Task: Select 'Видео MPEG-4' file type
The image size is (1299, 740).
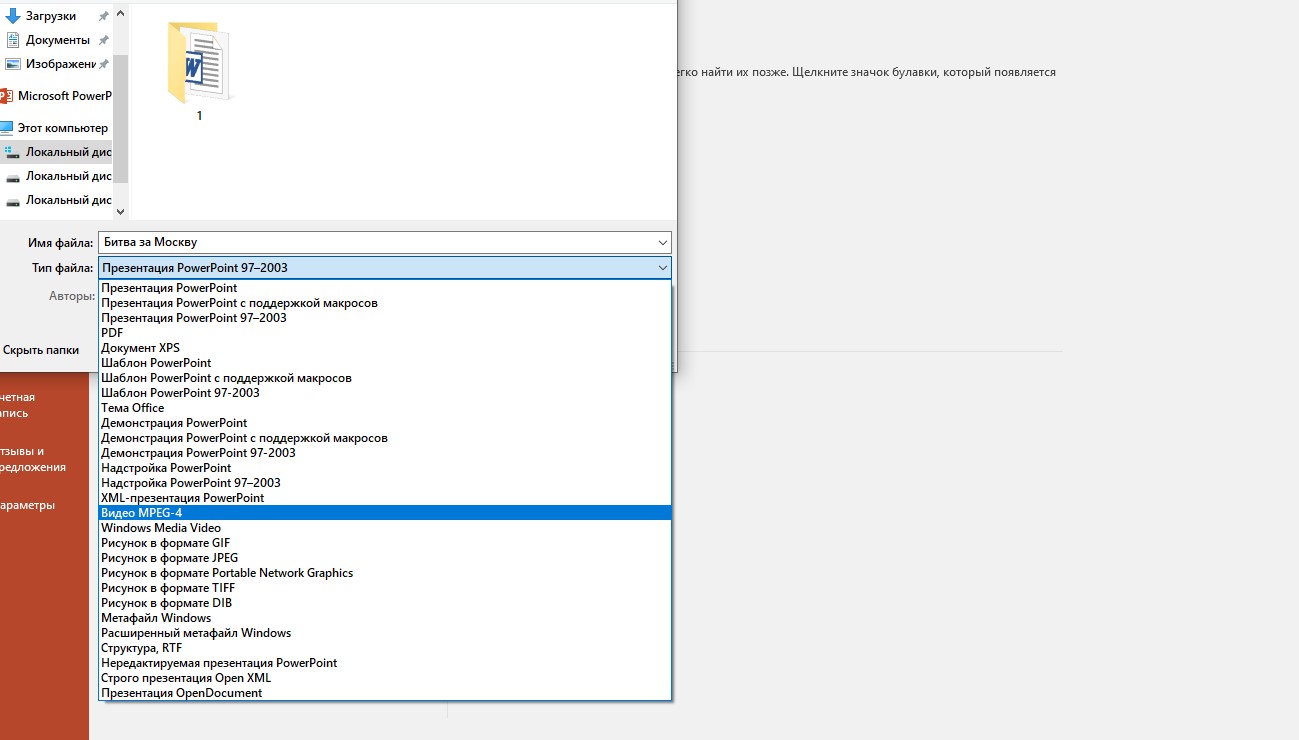Action: click(x=385, y=513)
